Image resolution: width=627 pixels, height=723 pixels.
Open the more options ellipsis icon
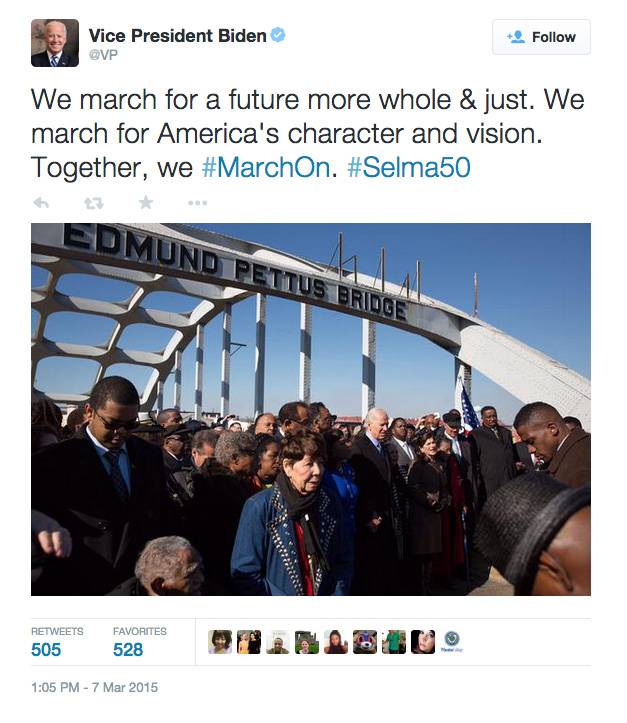pyautogui.click(x=198, y=203)
